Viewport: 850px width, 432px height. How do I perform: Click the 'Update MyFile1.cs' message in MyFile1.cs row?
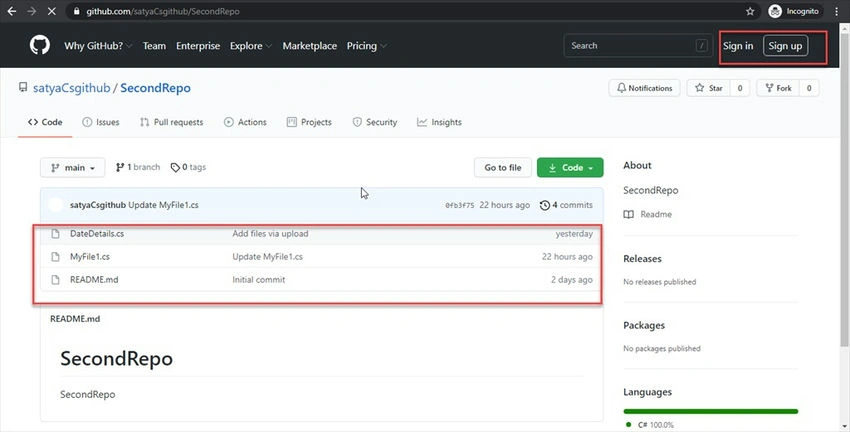(x=267, y=256)
